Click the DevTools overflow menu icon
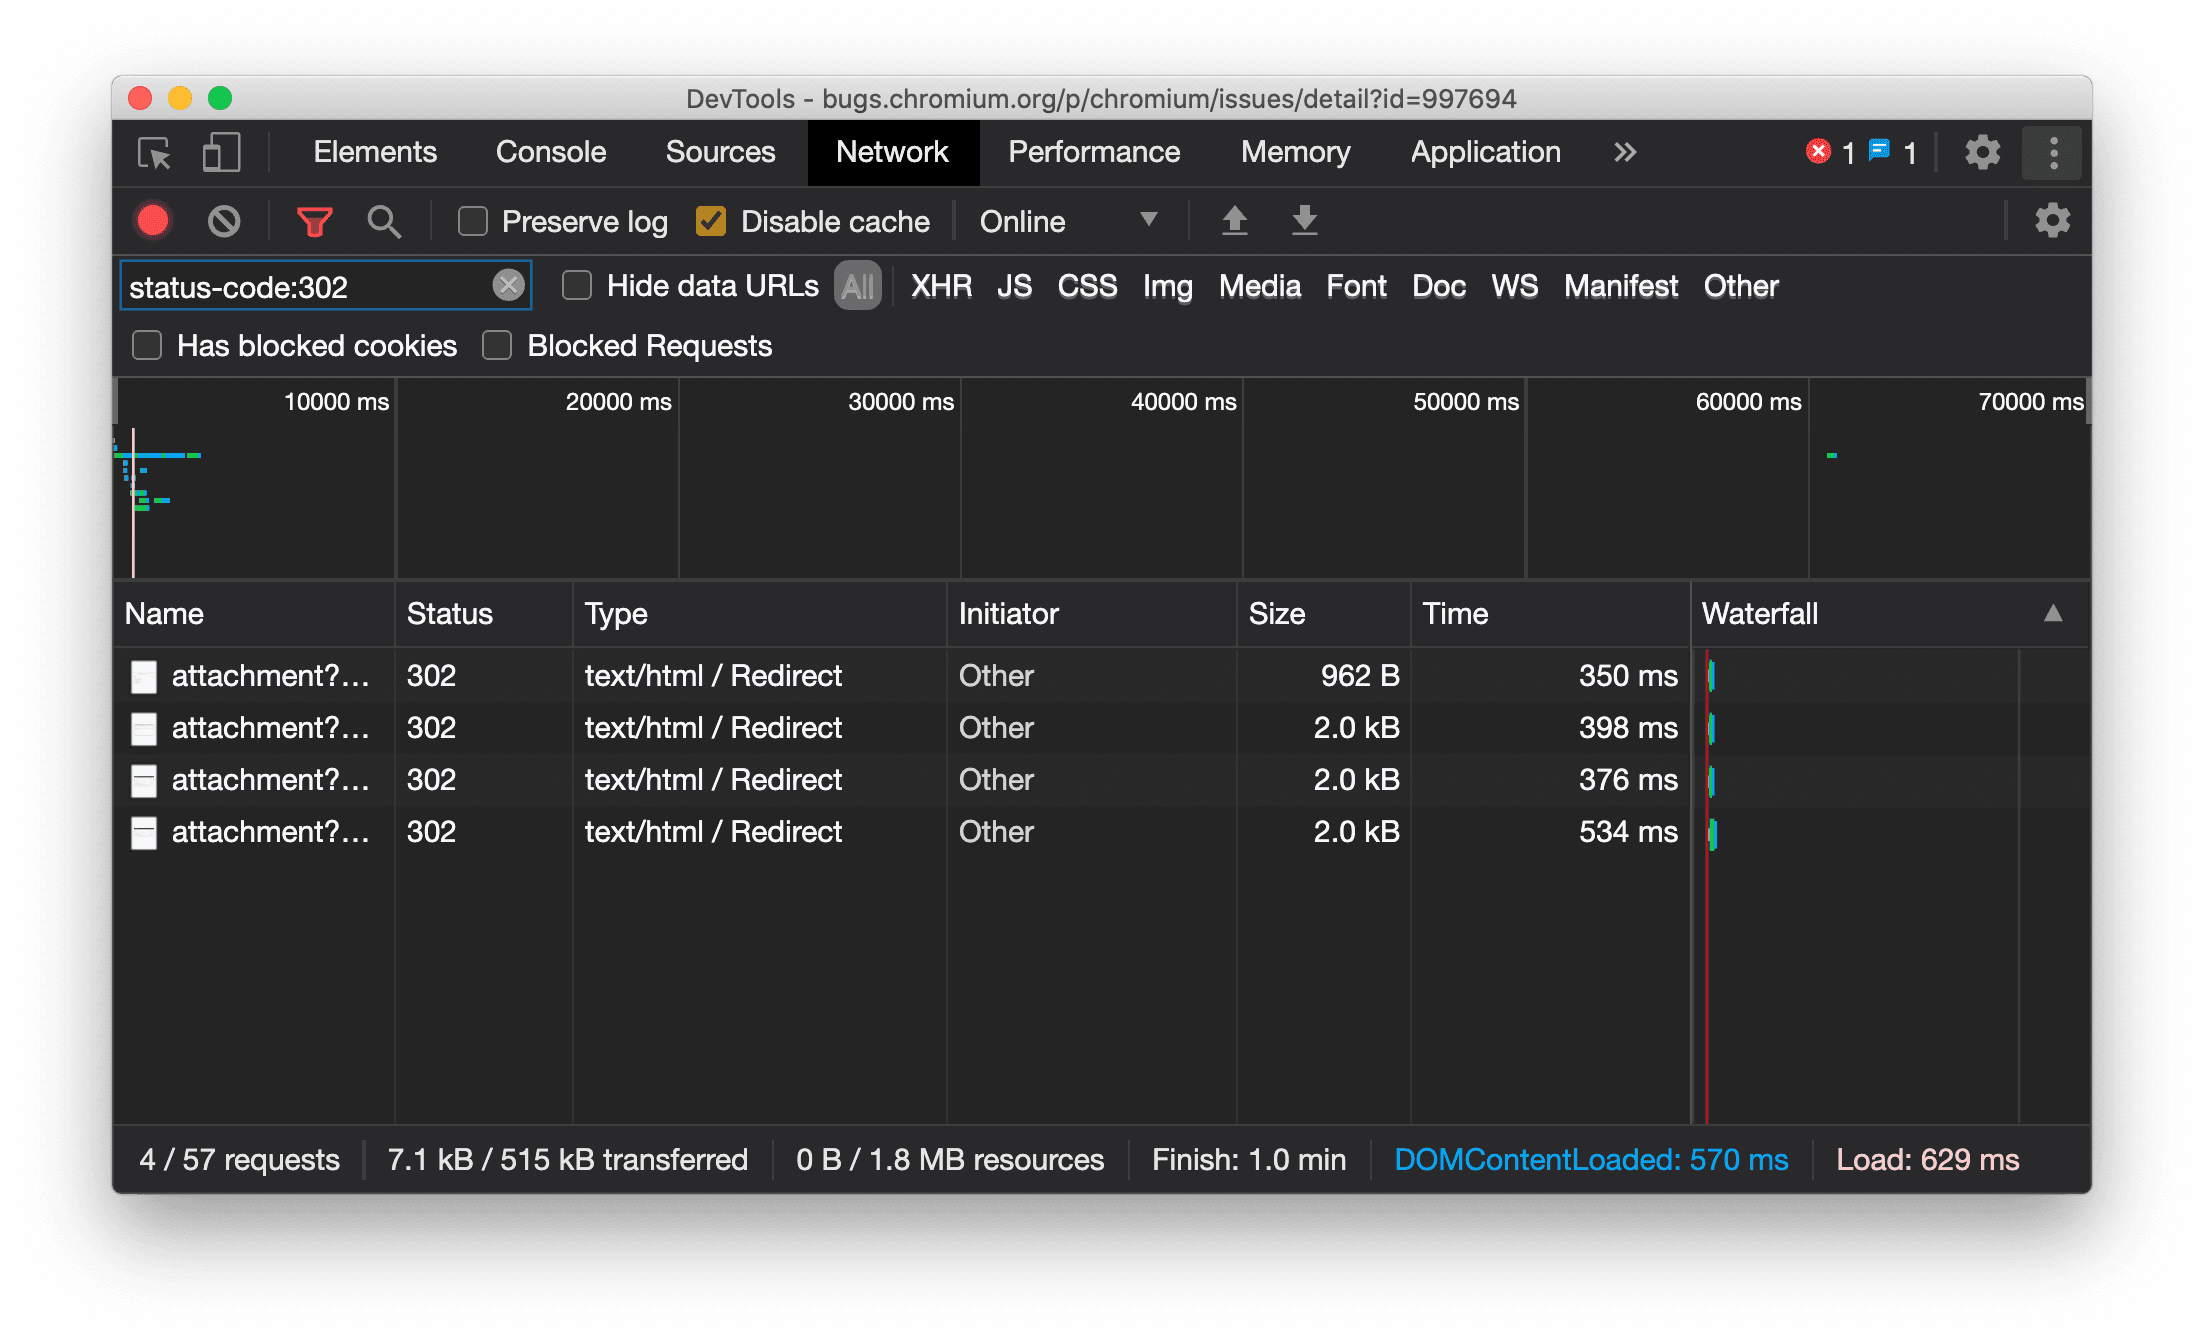Image resolution: width=2204 pixels, height=1342 pixels. point(2051,153)
